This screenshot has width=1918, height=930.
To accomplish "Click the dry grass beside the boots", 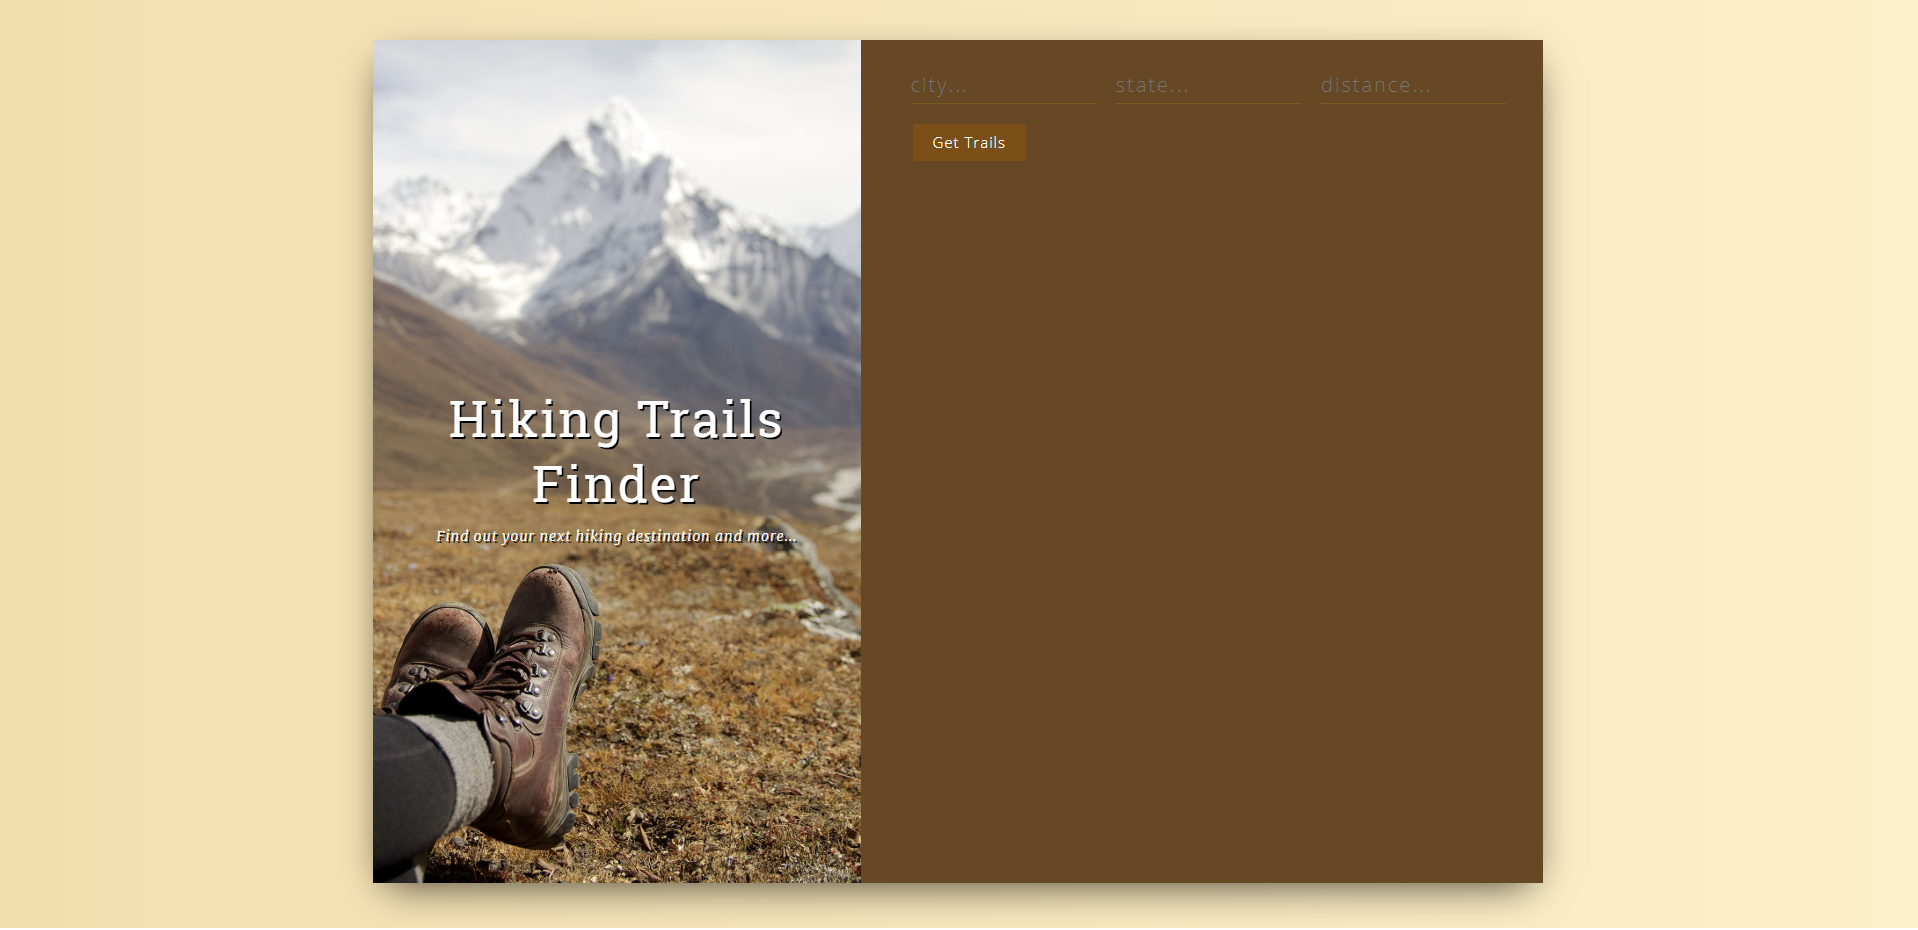I will (720, 740).
